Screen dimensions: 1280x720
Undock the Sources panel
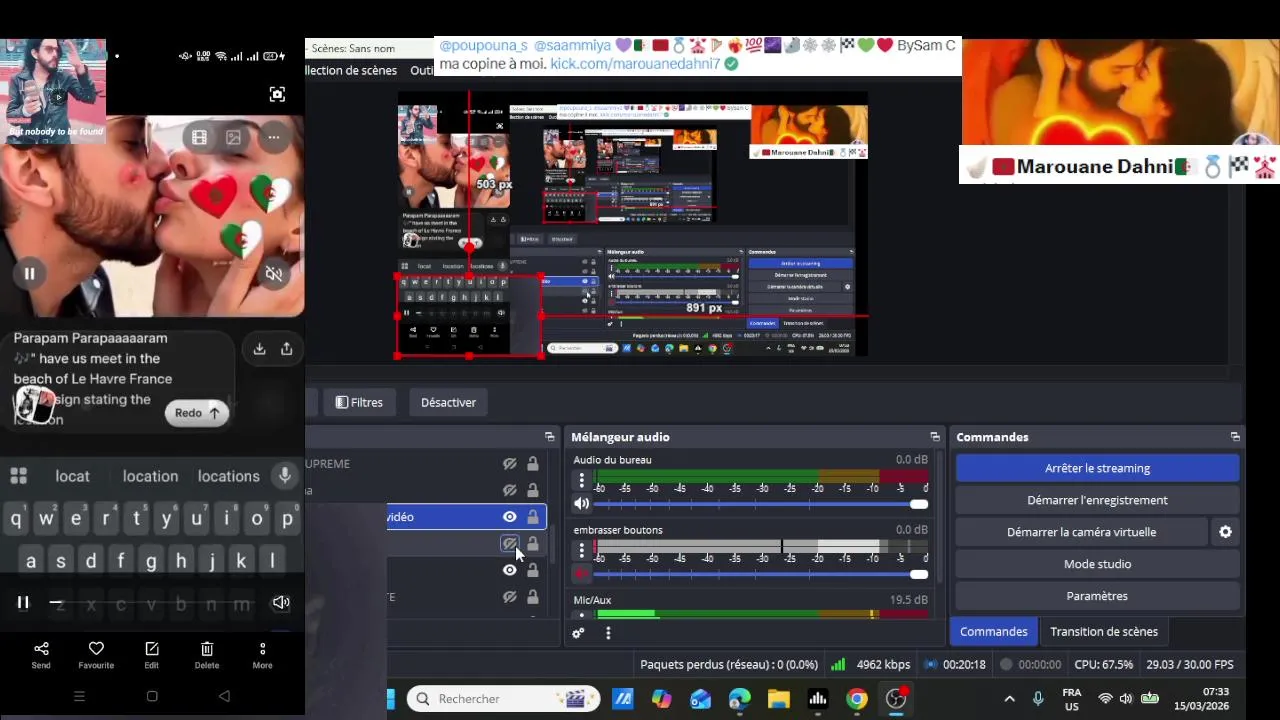[x=549, y=437]
